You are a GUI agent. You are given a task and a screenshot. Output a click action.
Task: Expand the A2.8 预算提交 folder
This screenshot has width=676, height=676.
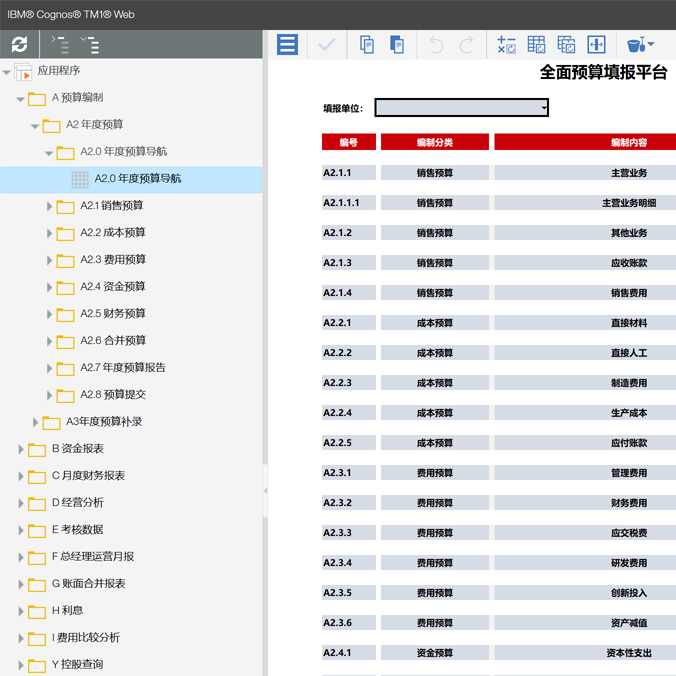coord(49,396)
